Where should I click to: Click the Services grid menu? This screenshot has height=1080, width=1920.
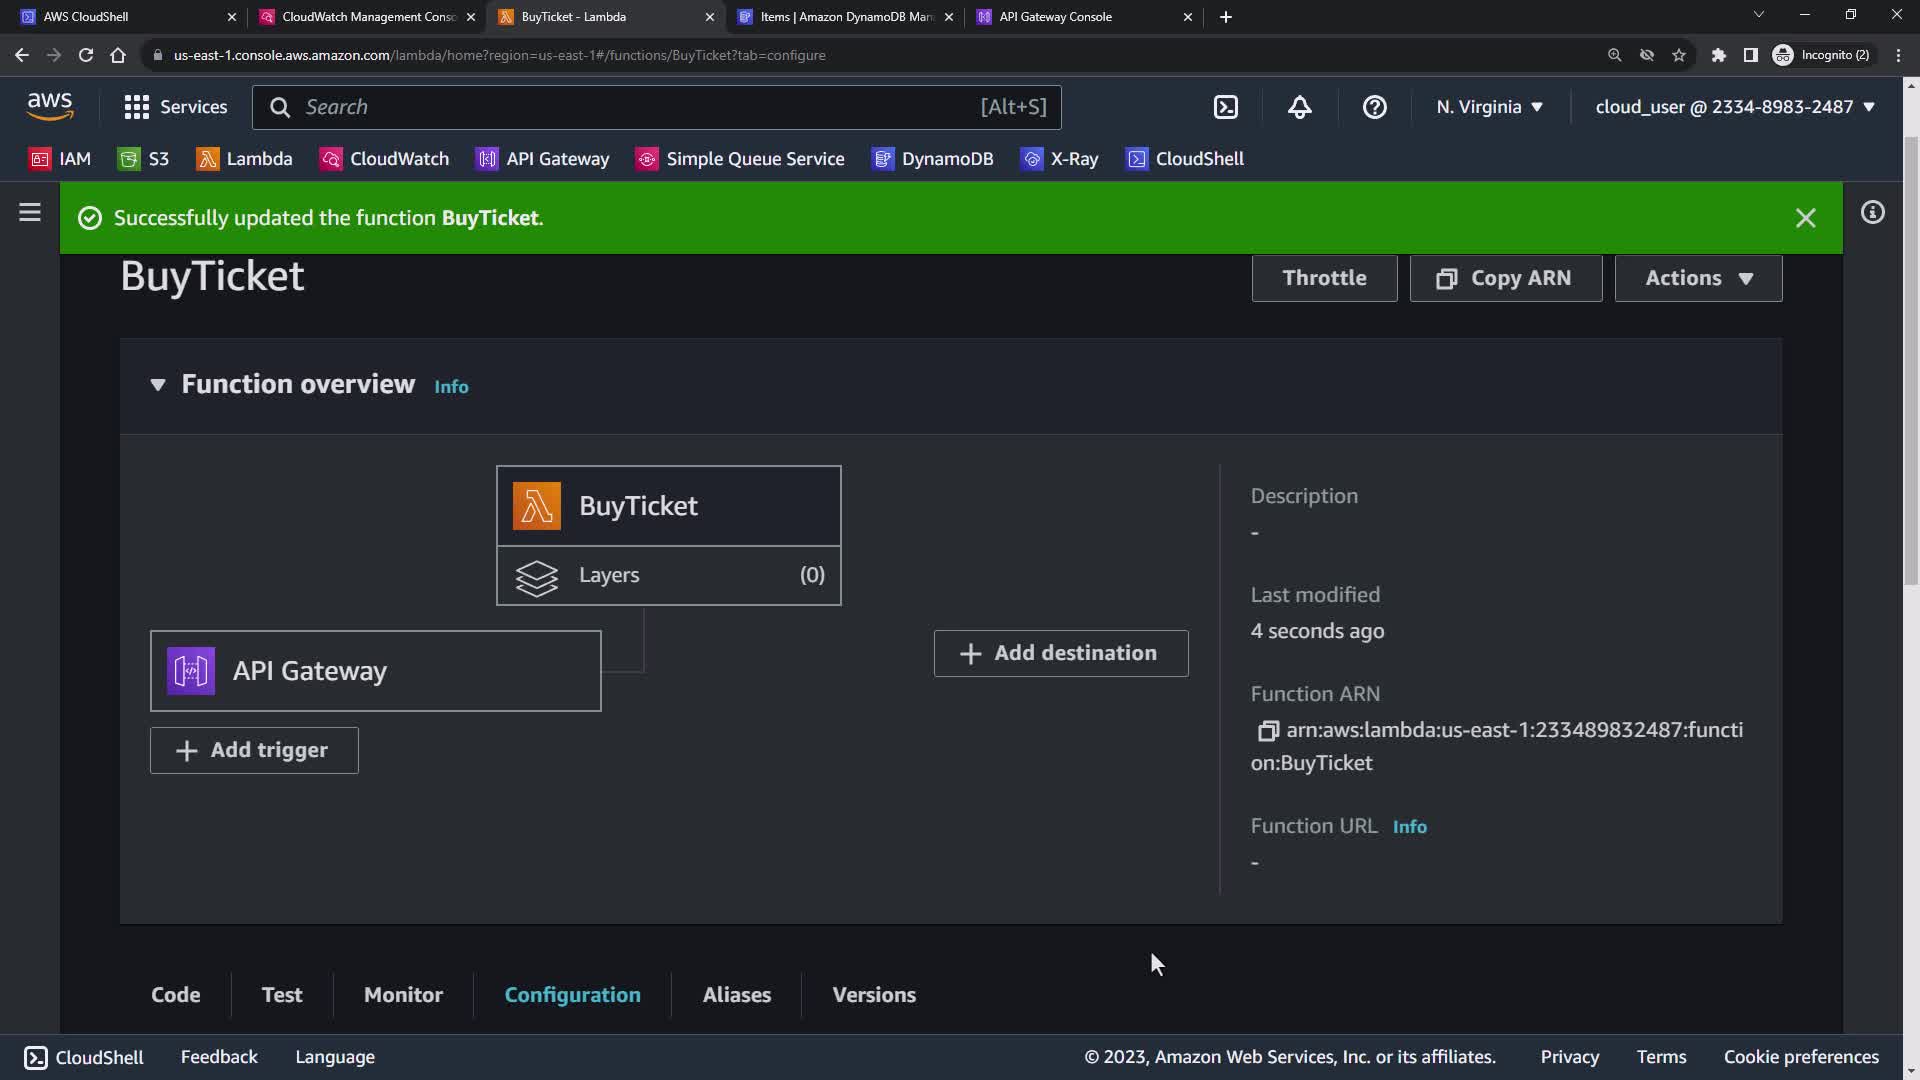click(175, 107)
